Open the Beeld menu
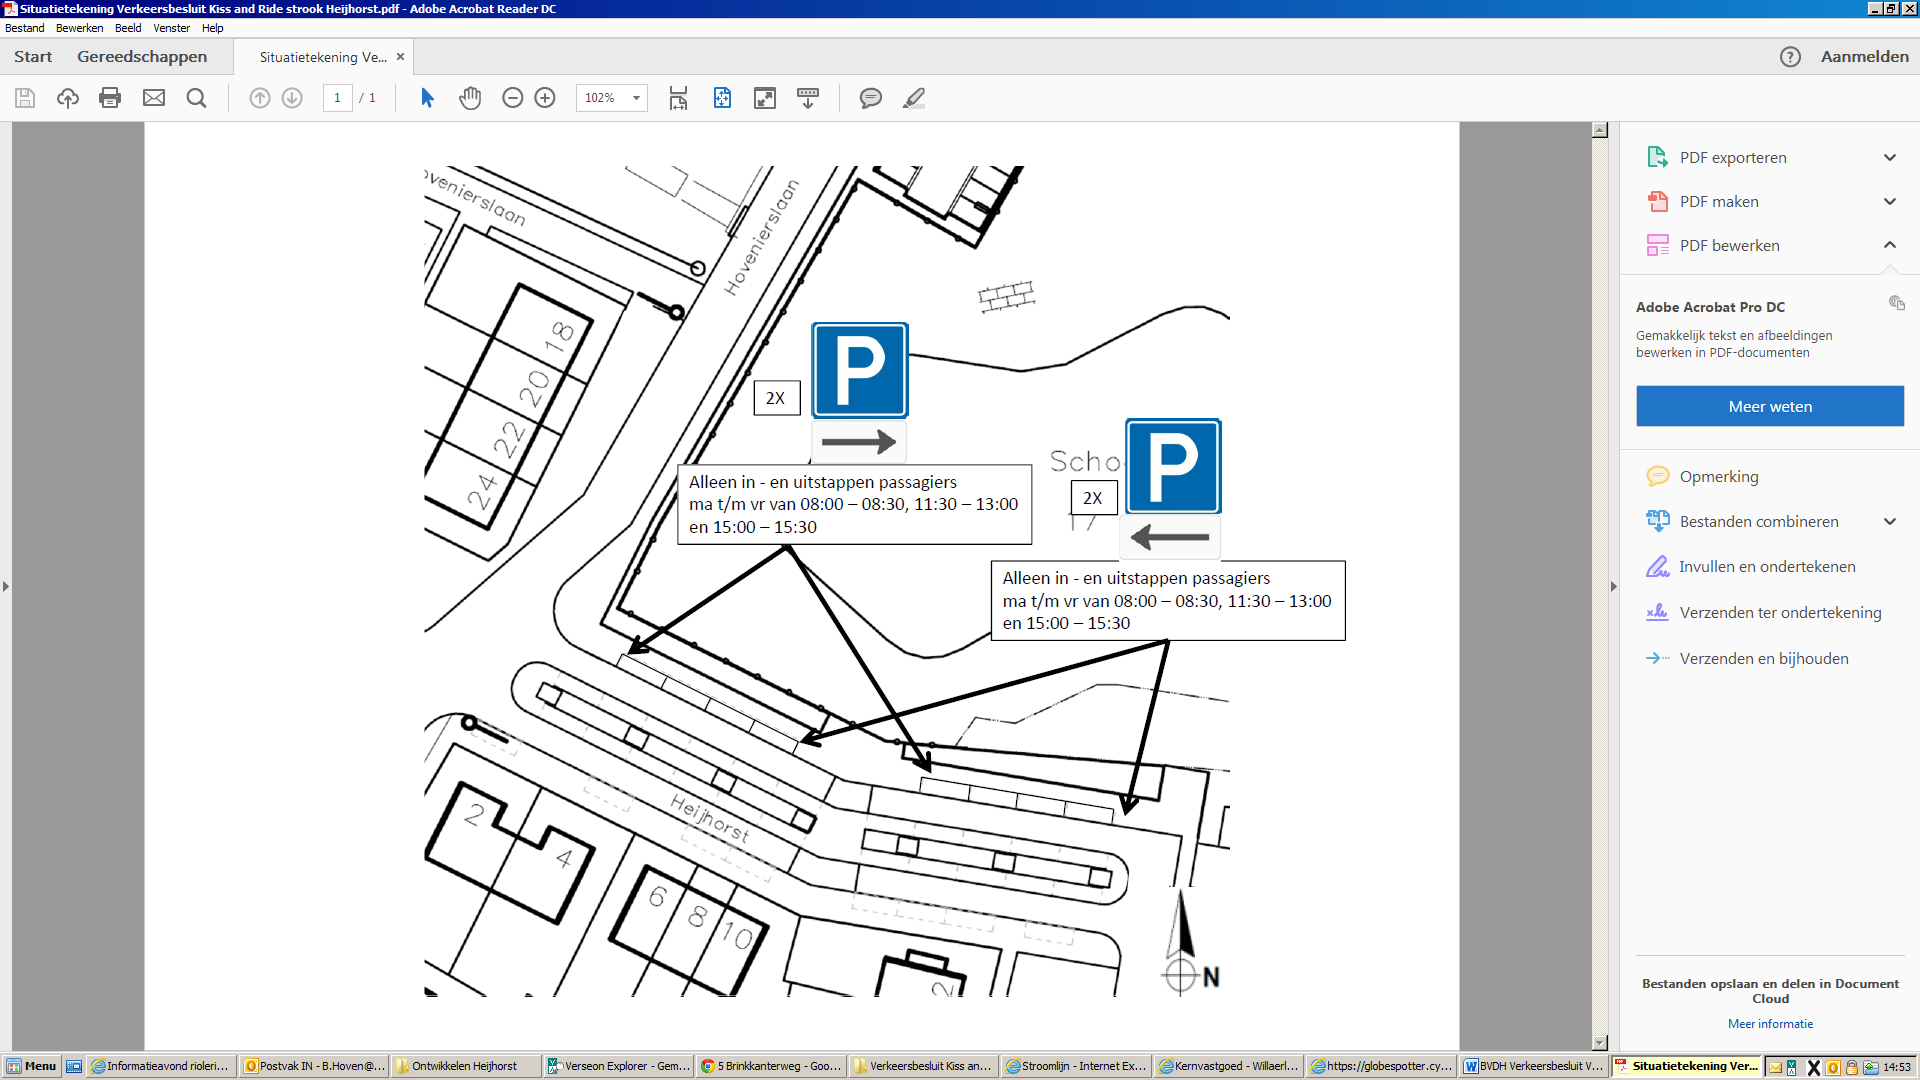 click(x=127, y=28)
